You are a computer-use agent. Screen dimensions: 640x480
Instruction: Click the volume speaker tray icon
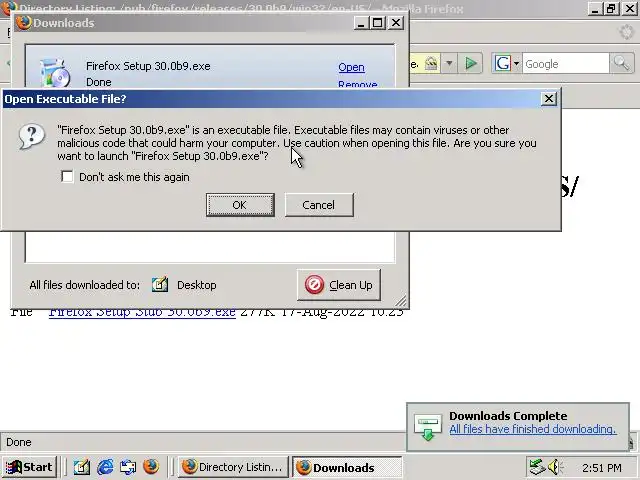coord(555,467)
